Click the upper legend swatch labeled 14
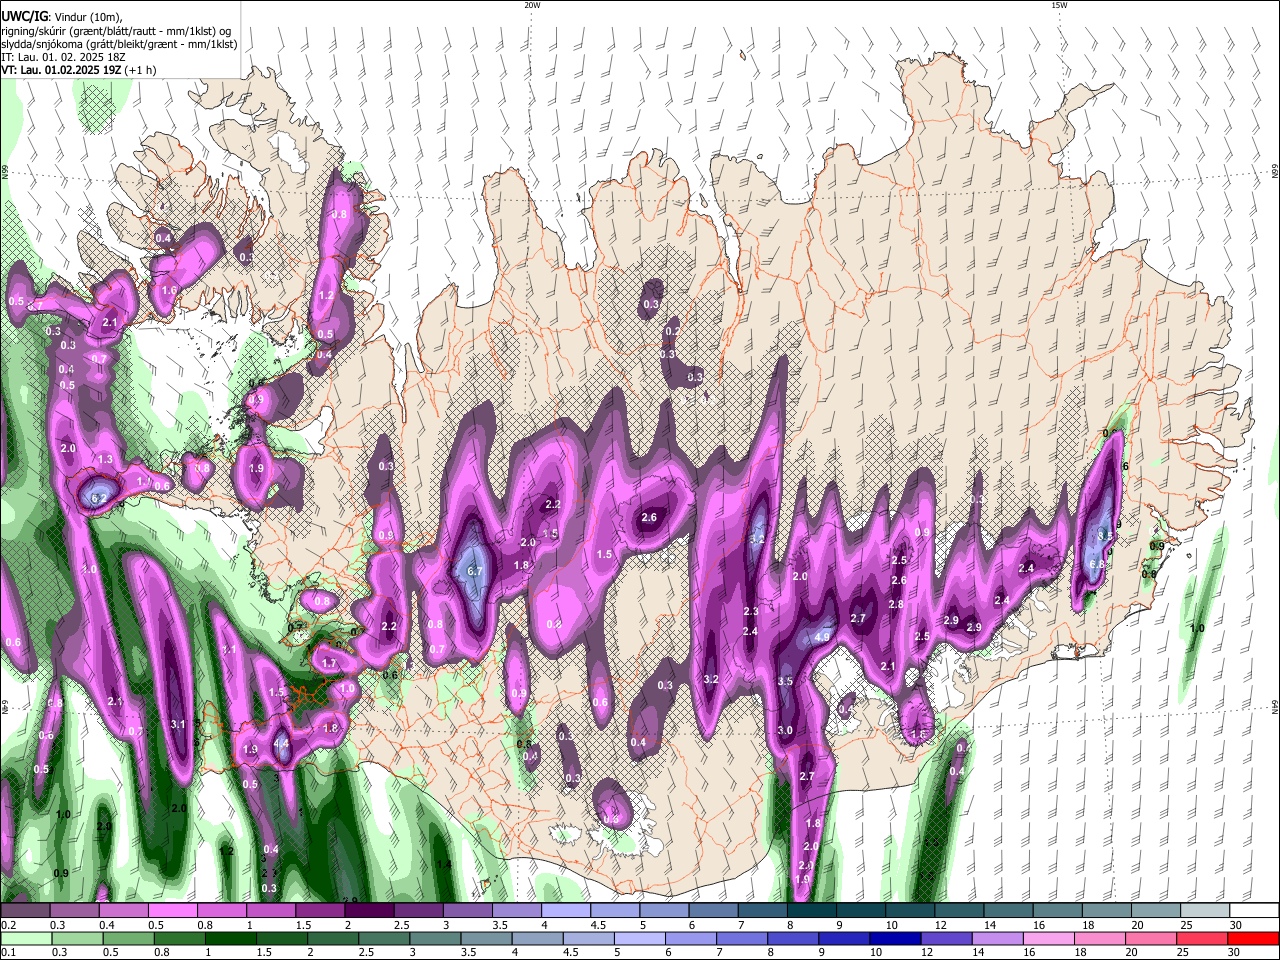The image size is (1280, 960). coord(1008,910)
